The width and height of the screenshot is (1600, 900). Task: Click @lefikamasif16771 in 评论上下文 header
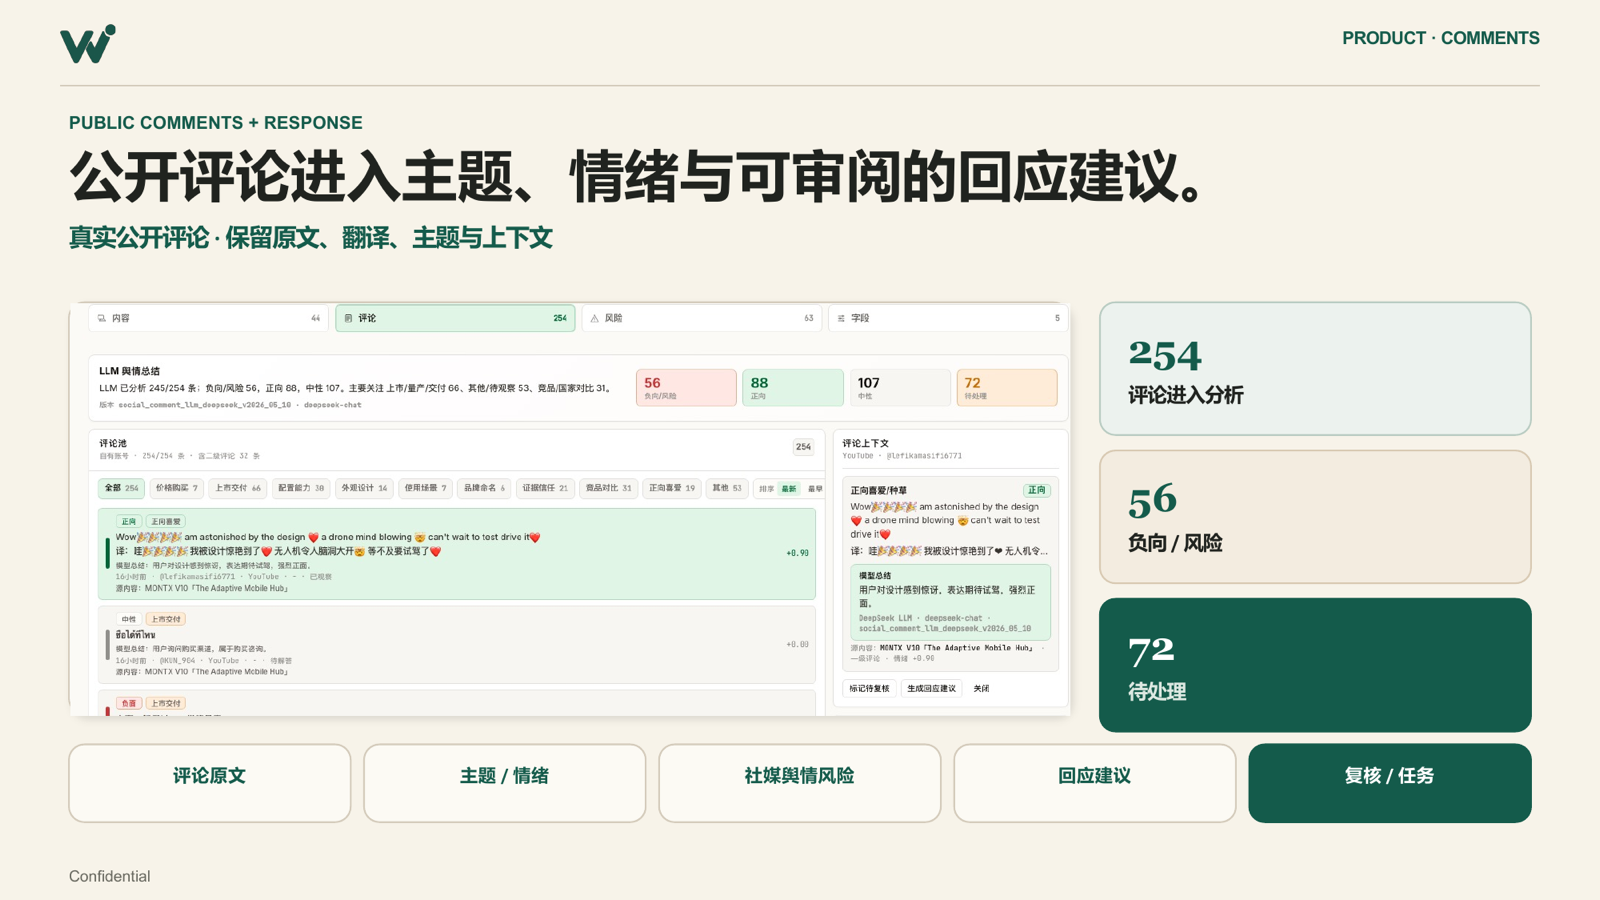point(924,456)
